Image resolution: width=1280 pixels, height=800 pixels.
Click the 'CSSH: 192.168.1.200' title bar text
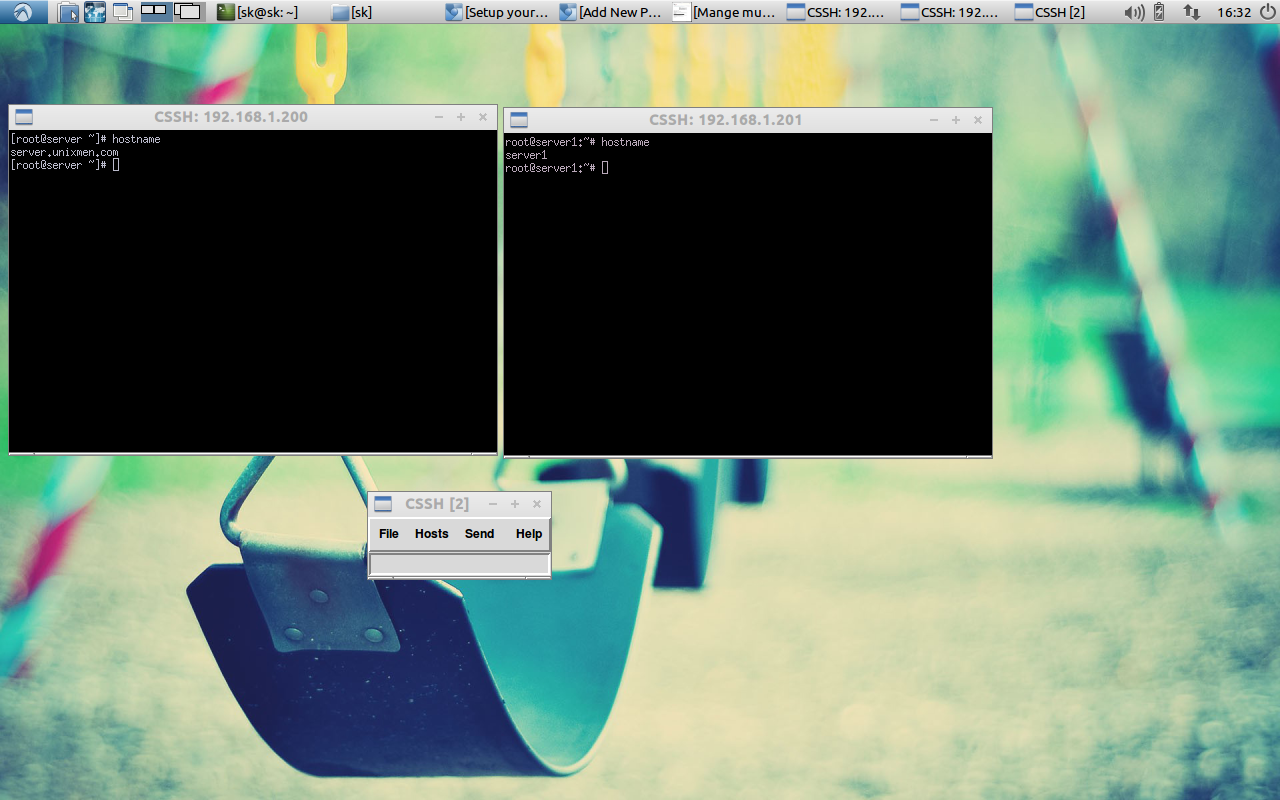[x=231, y=117]
